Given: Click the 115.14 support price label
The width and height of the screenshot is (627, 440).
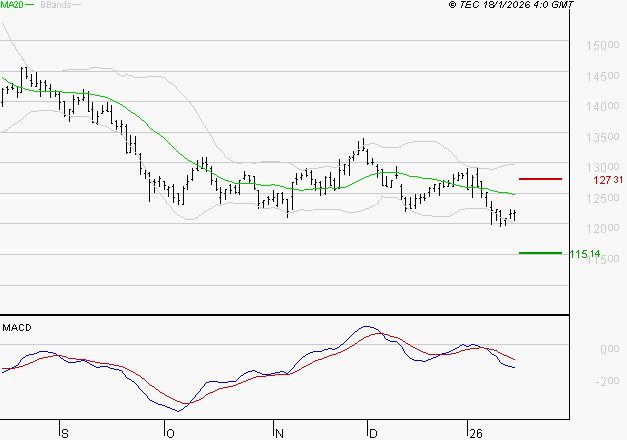Looking at the screenshot, I should pos(584,254).
